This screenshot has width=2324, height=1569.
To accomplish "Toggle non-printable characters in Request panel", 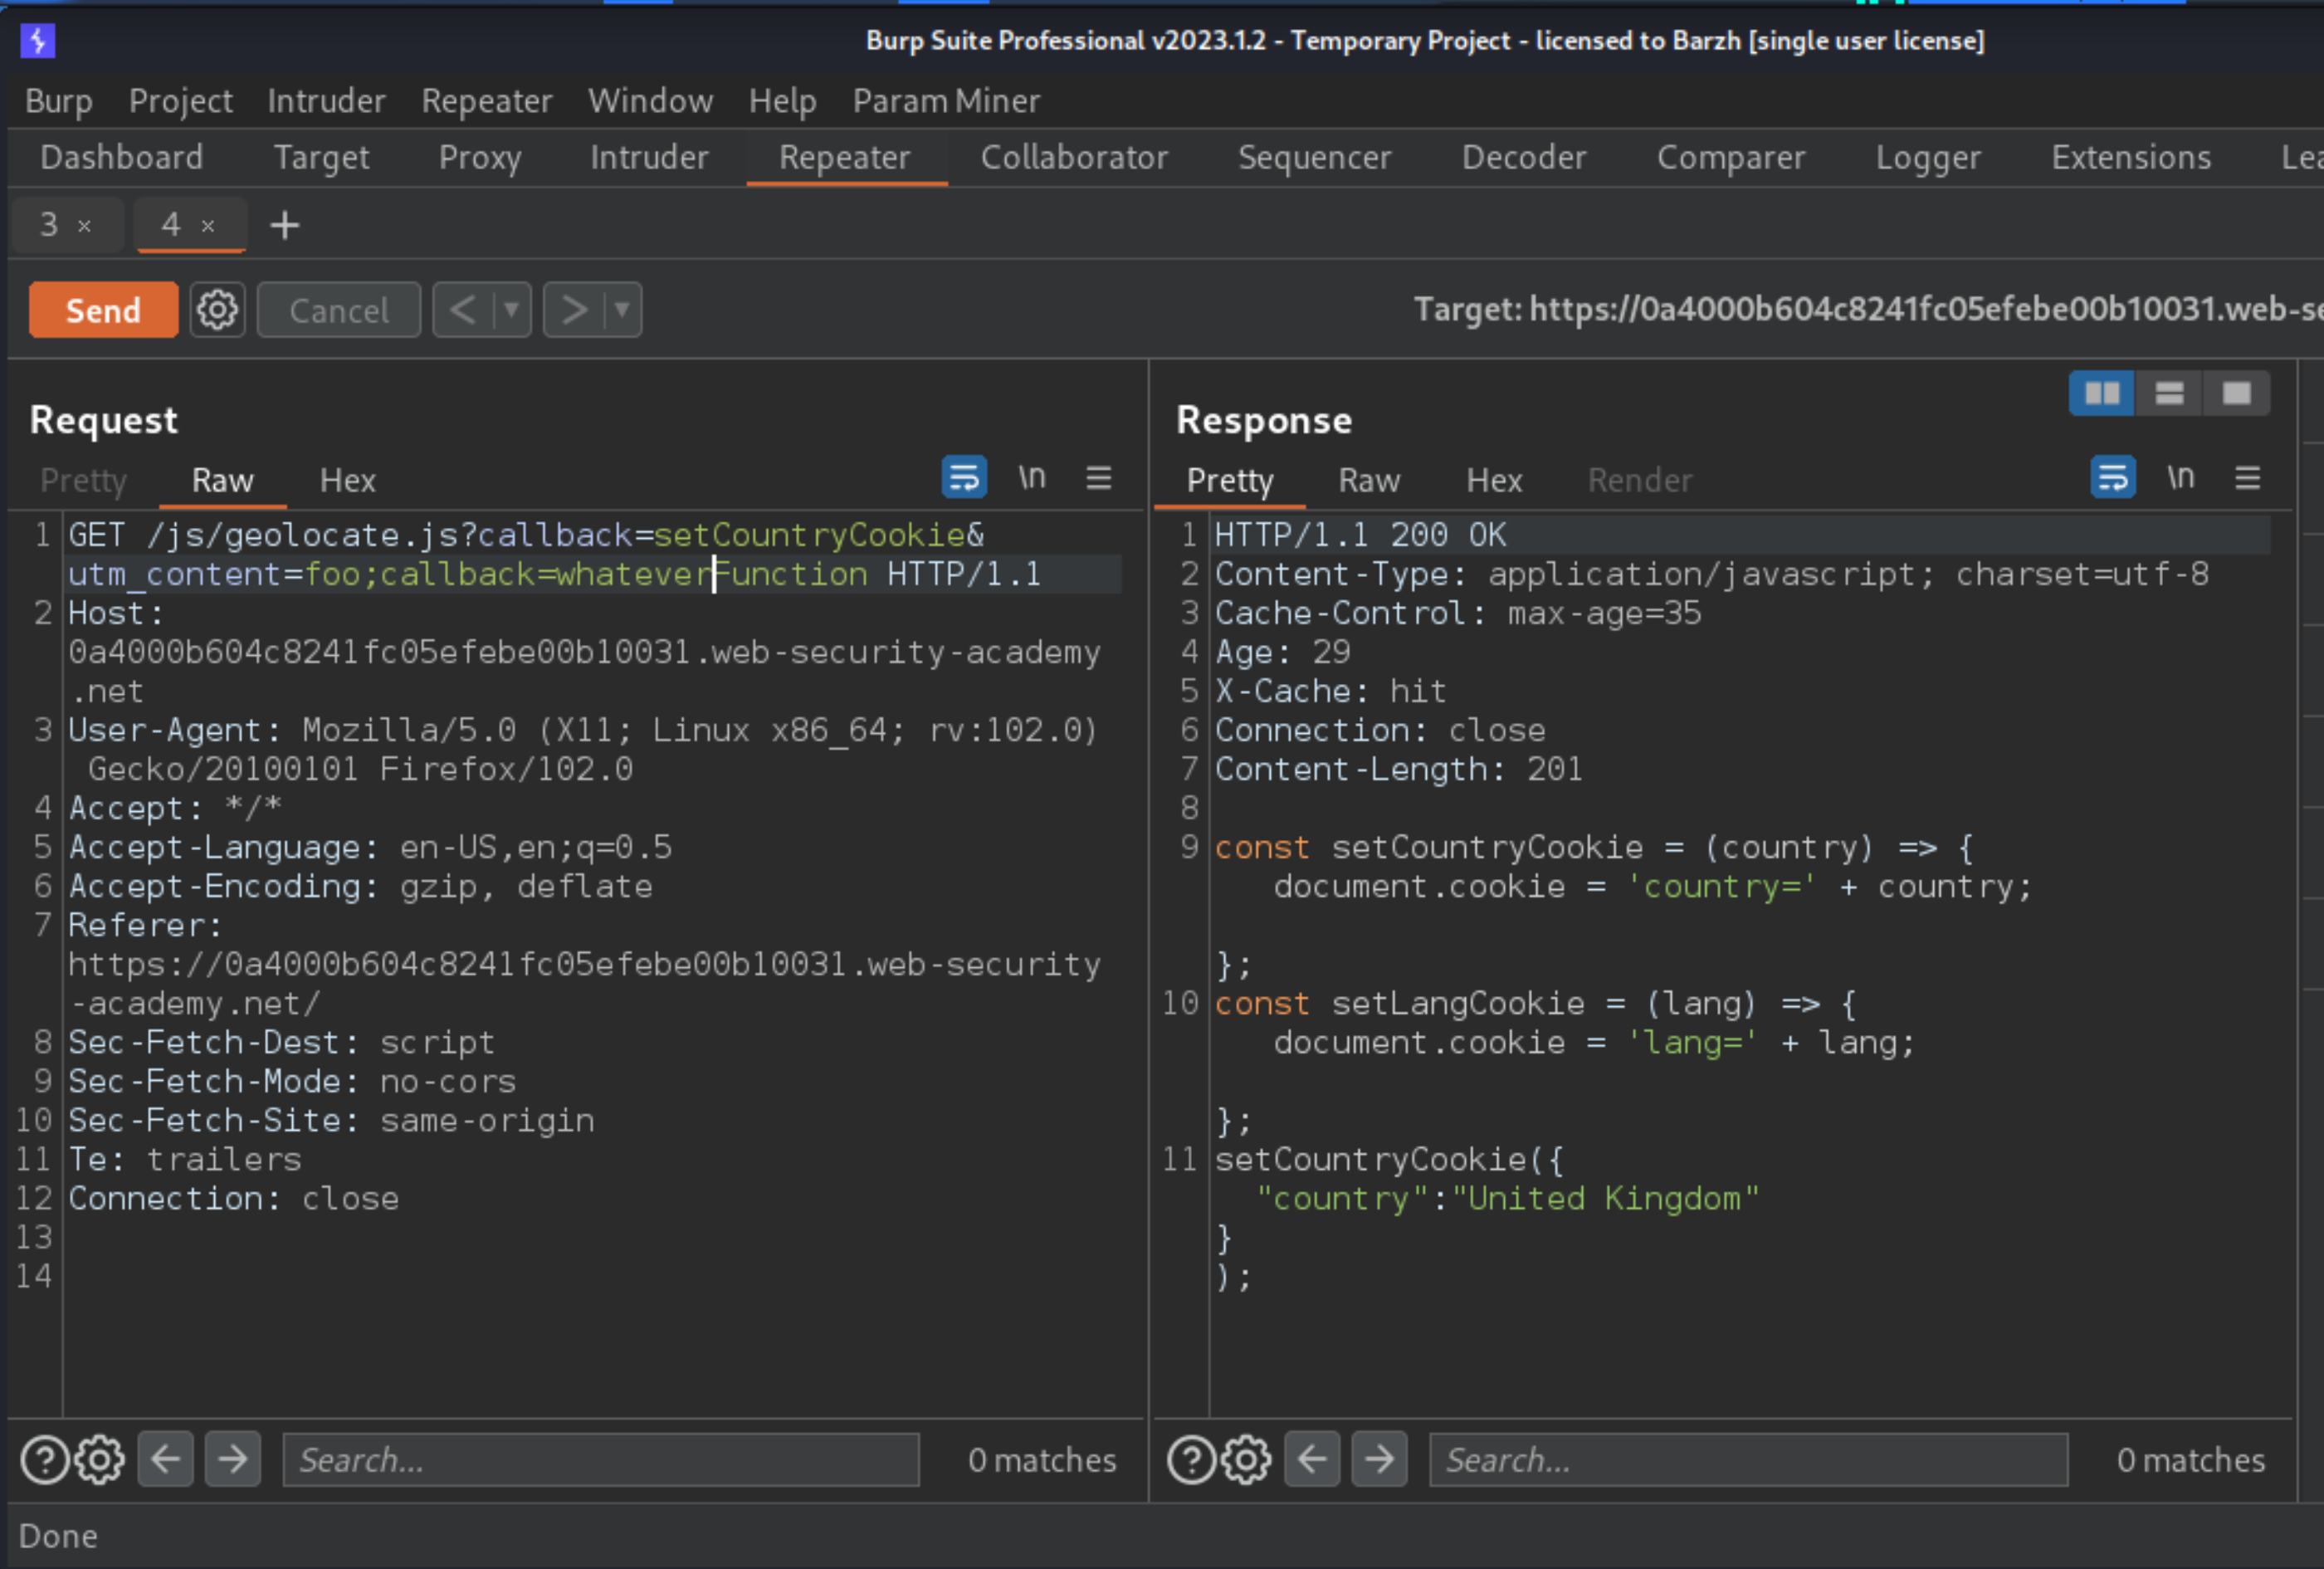I will tap(1032, 477).
